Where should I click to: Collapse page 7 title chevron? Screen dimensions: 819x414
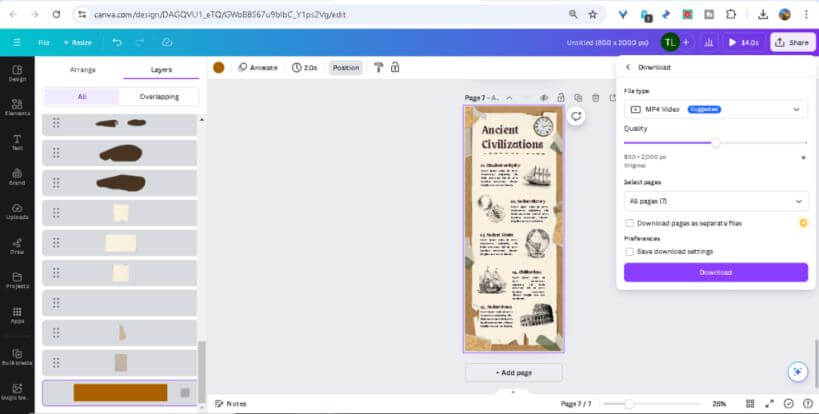pyautogui.click(x=509, y=98)
